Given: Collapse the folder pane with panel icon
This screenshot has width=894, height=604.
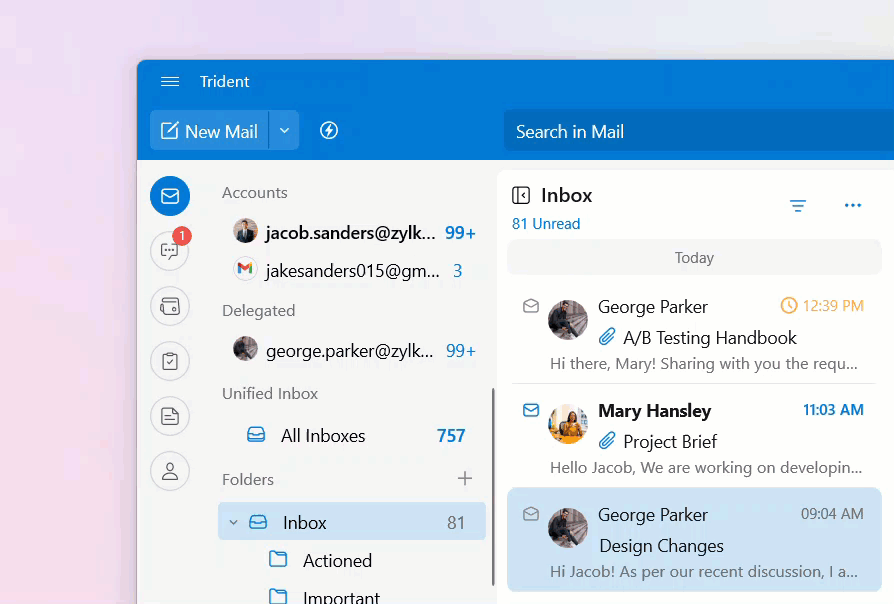Looking at the screenshot, I should click(521, 195).
